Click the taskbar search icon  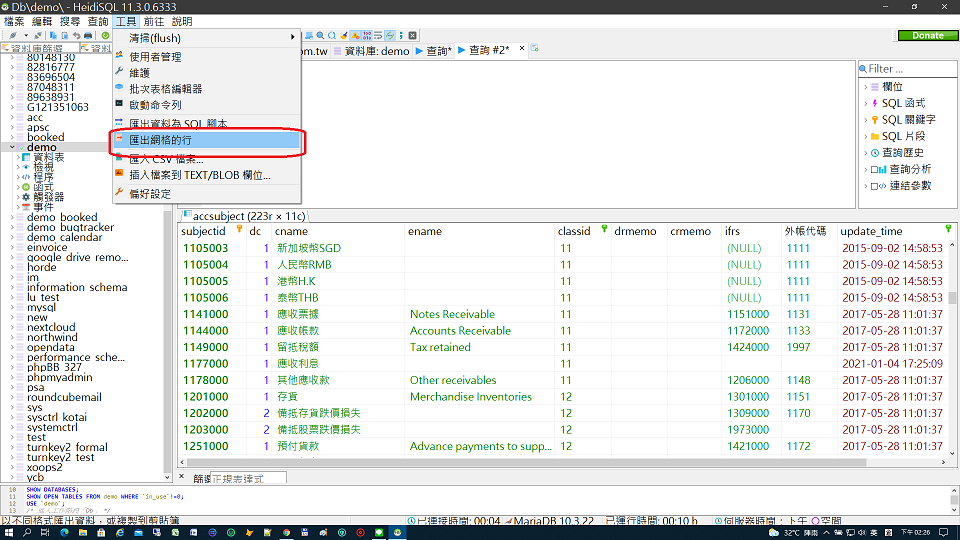coord(27,533)
